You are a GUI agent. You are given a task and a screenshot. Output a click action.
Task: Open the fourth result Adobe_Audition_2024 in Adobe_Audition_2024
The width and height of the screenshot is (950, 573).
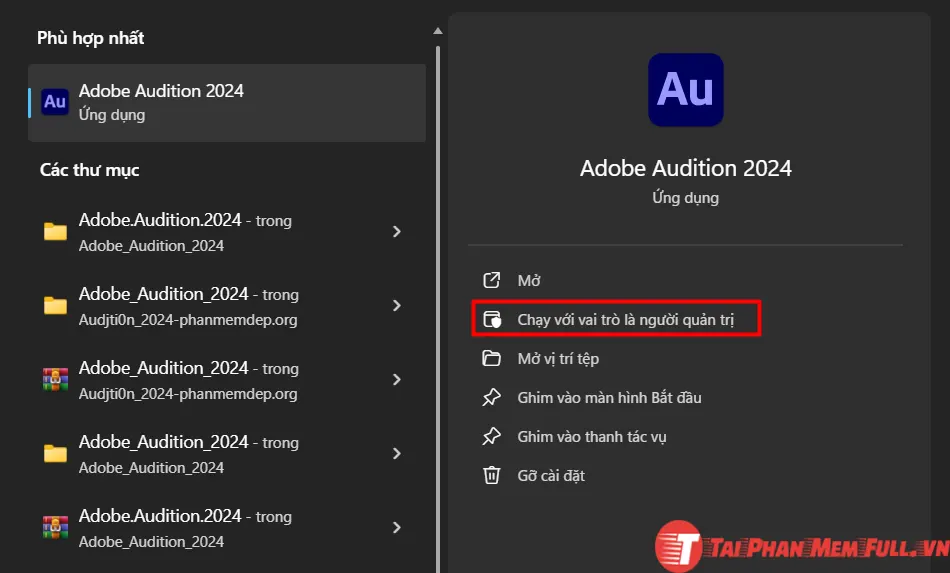tap(188, 454)
